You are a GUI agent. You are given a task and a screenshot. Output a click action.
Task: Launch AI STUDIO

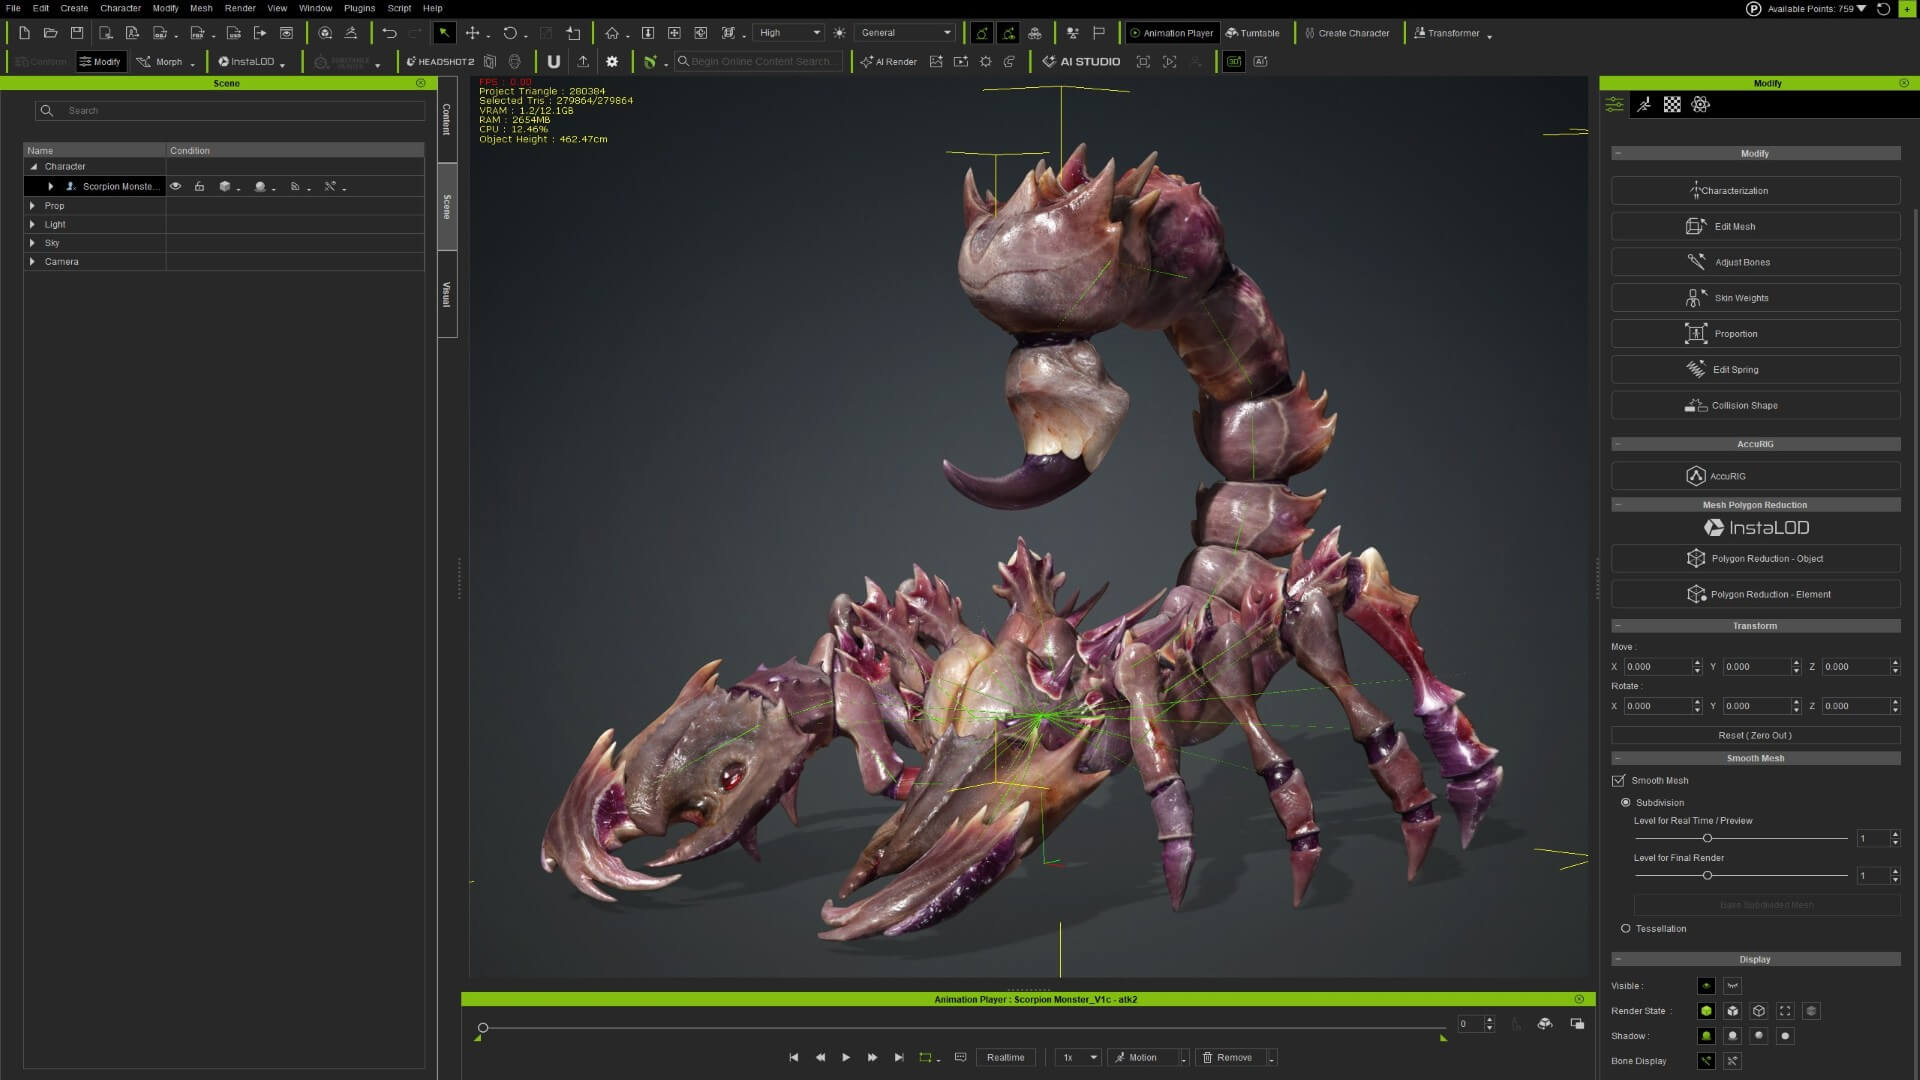(x=1081, y=62)
